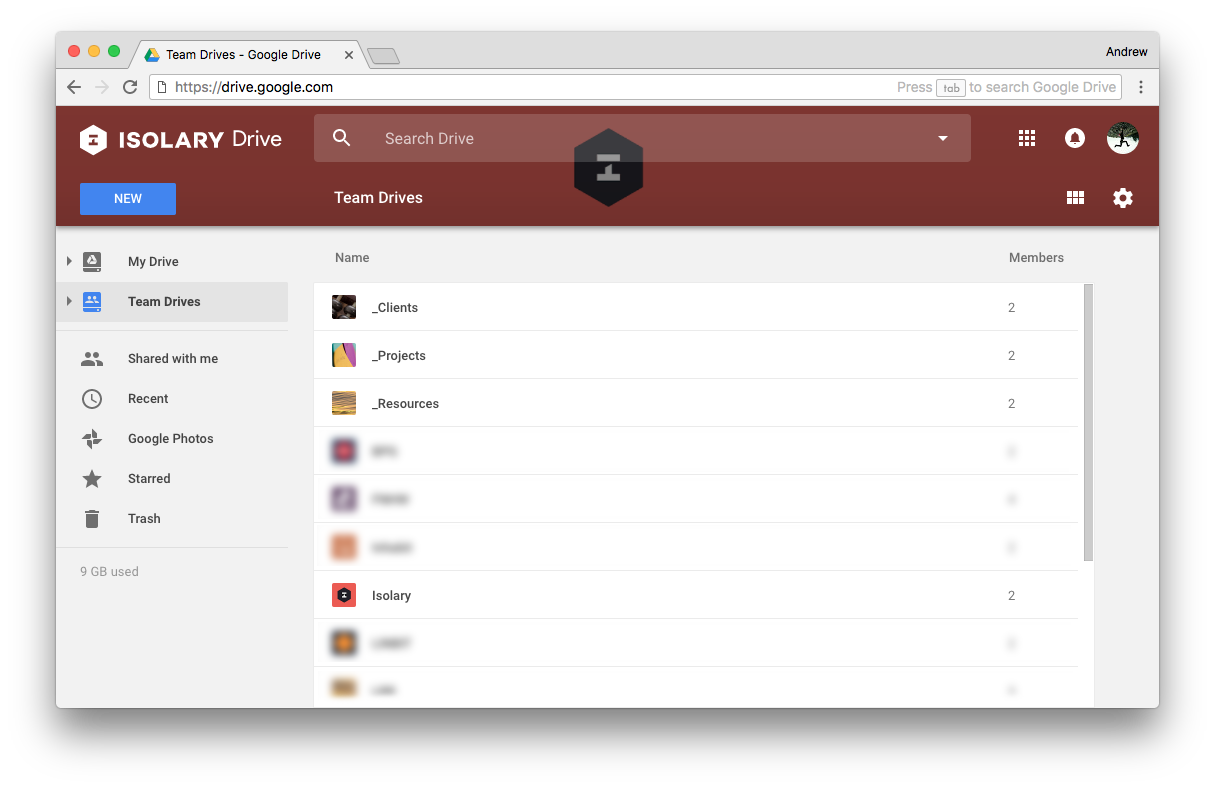This screenshot has width=1215, height=788.
Task: Select the _Clients team drive thumbnail
Action: [344, 307]
